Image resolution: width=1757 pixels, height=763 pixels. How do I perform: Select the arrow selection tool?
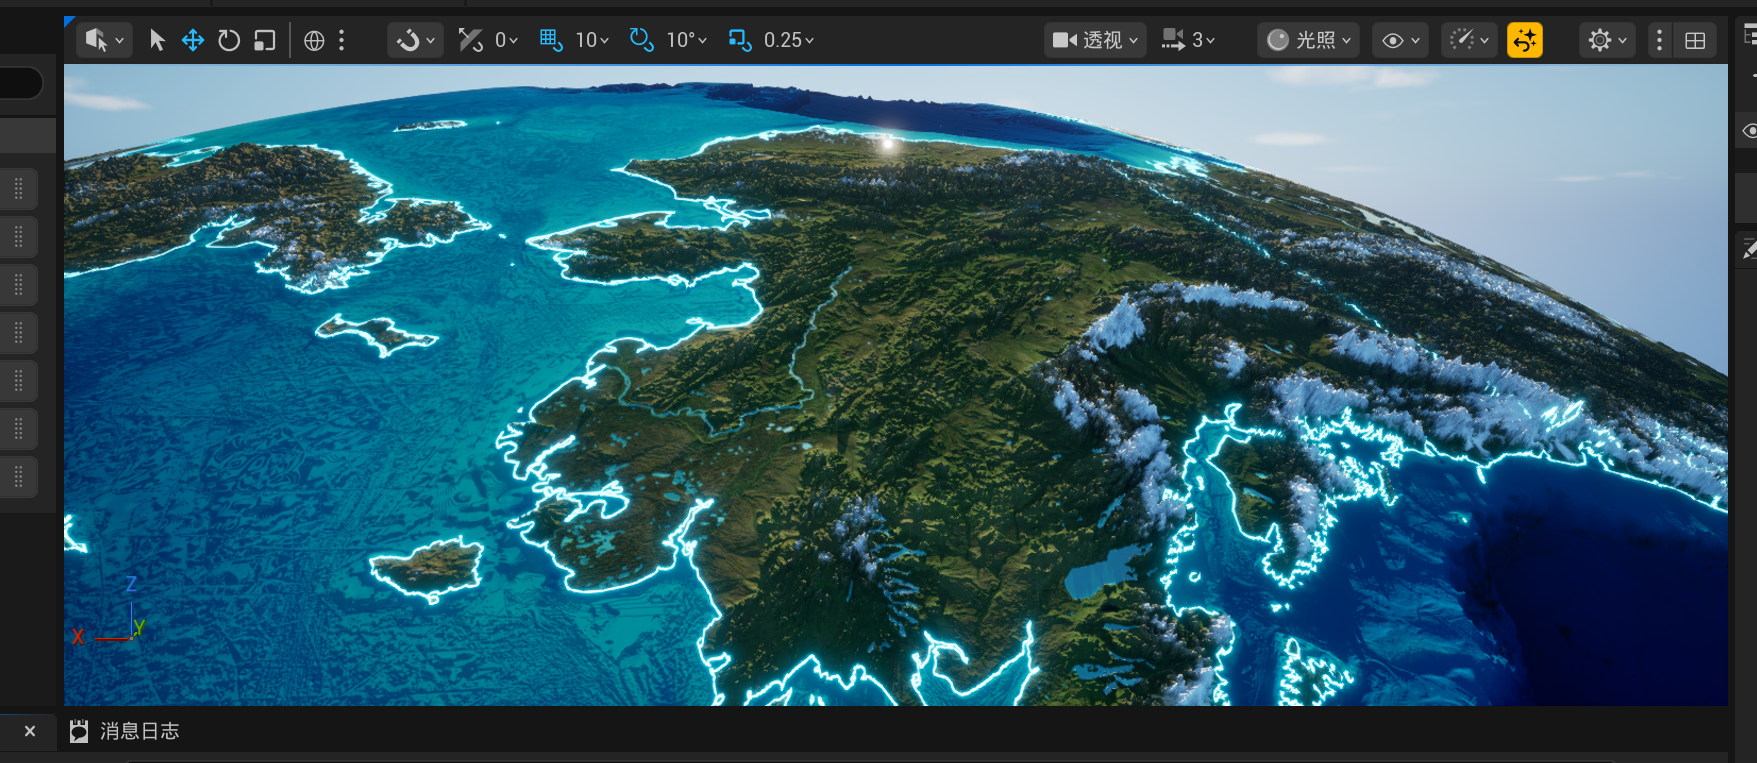pyautogui.click(x=157, y=40)
